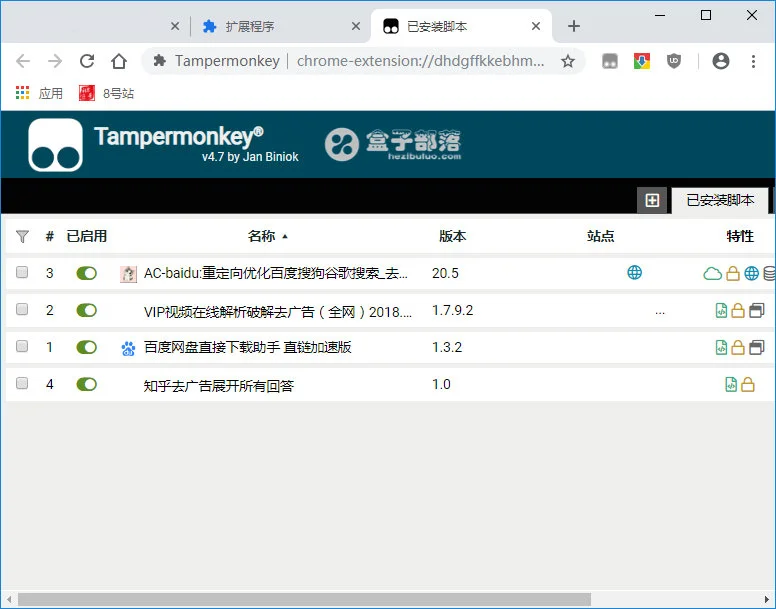Viewport: 776px width, 609px height.
Task: Open 百度网盘直接下载助手 直链加速版 script
Action: (x=247, y=347)
